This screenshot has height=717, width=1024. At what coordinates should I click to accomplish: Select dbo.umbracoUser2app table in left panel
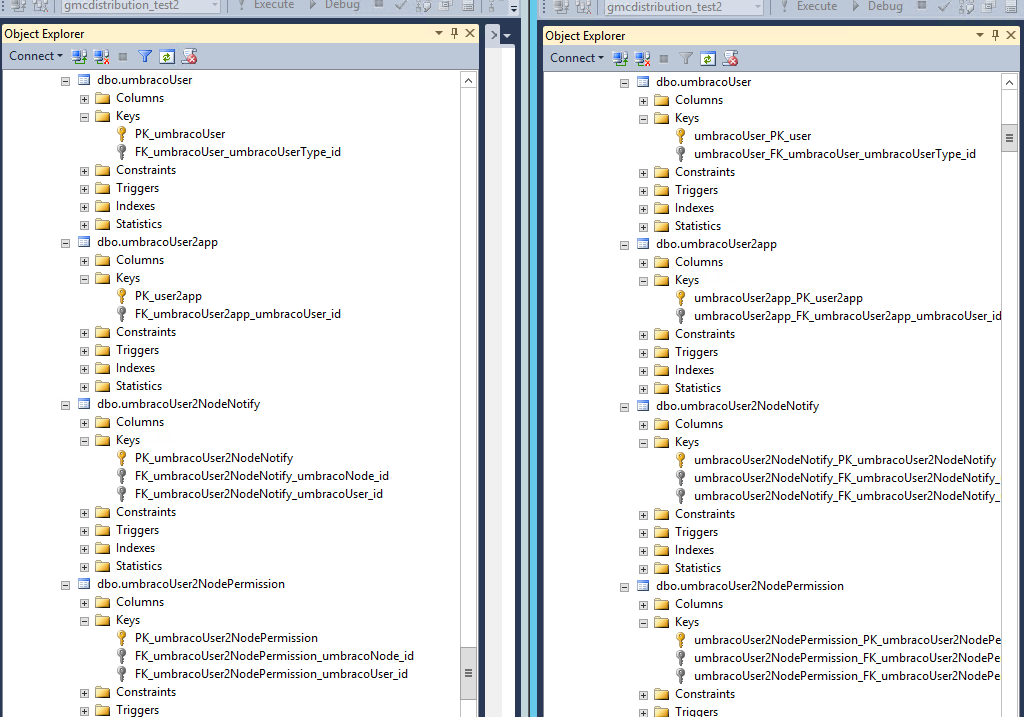pyautogui.click(x=157, y=242)
